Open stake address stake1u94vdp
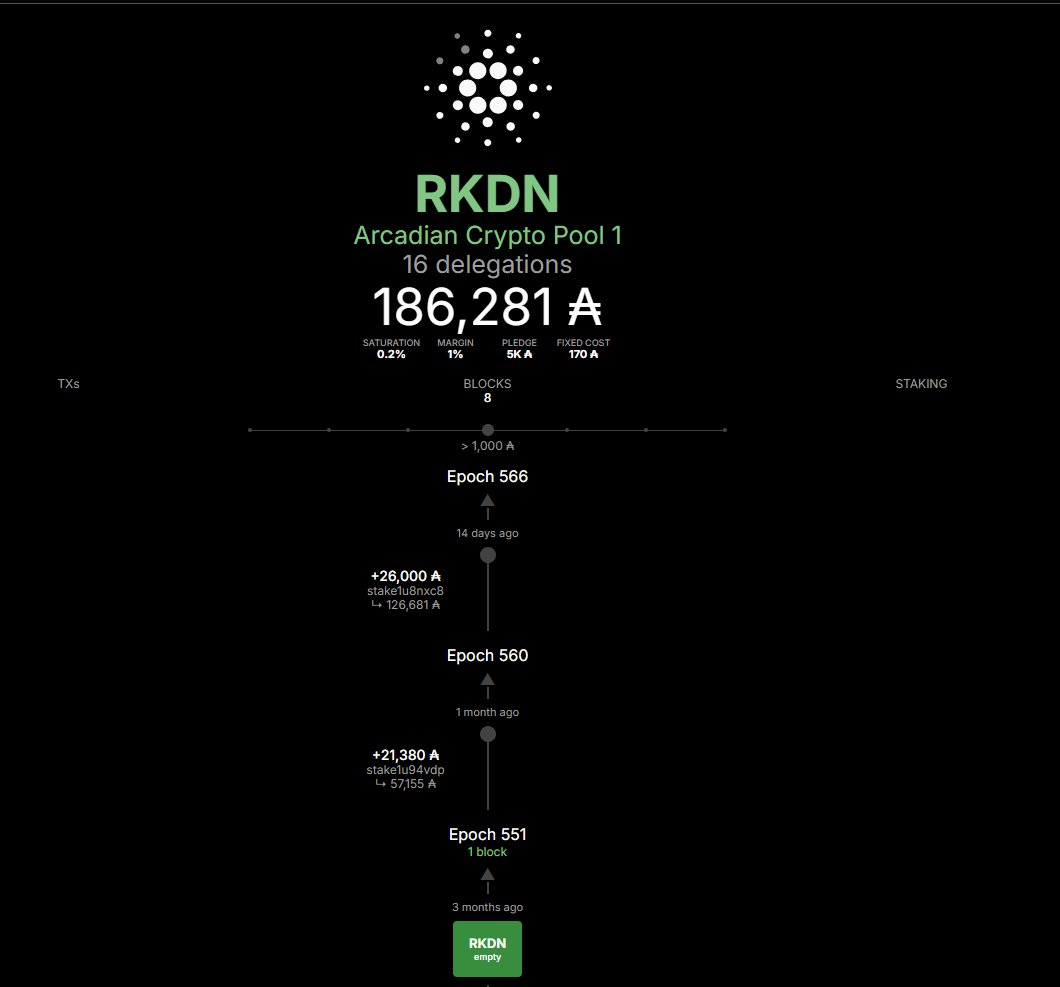 coord(406,770)
